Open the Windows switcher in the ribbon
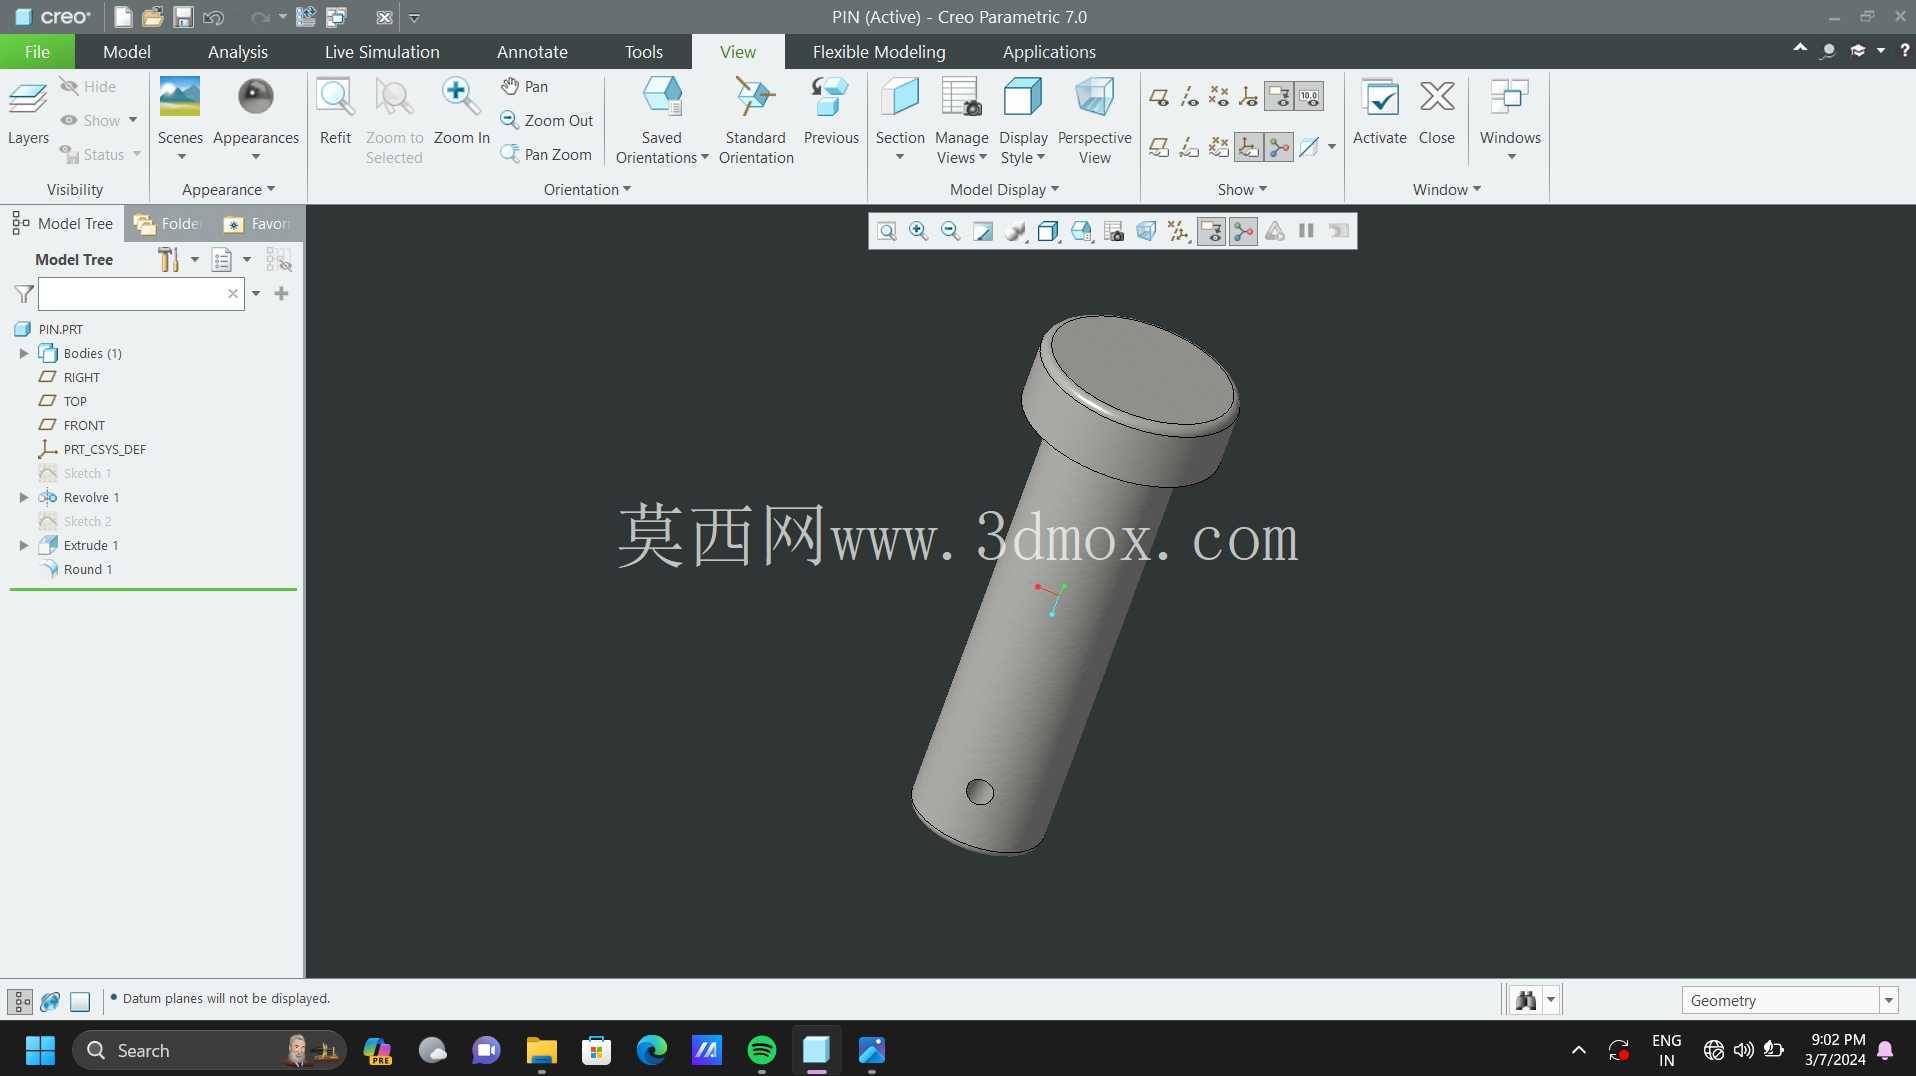1916x1076 pixels. [x=1510, y=118]
